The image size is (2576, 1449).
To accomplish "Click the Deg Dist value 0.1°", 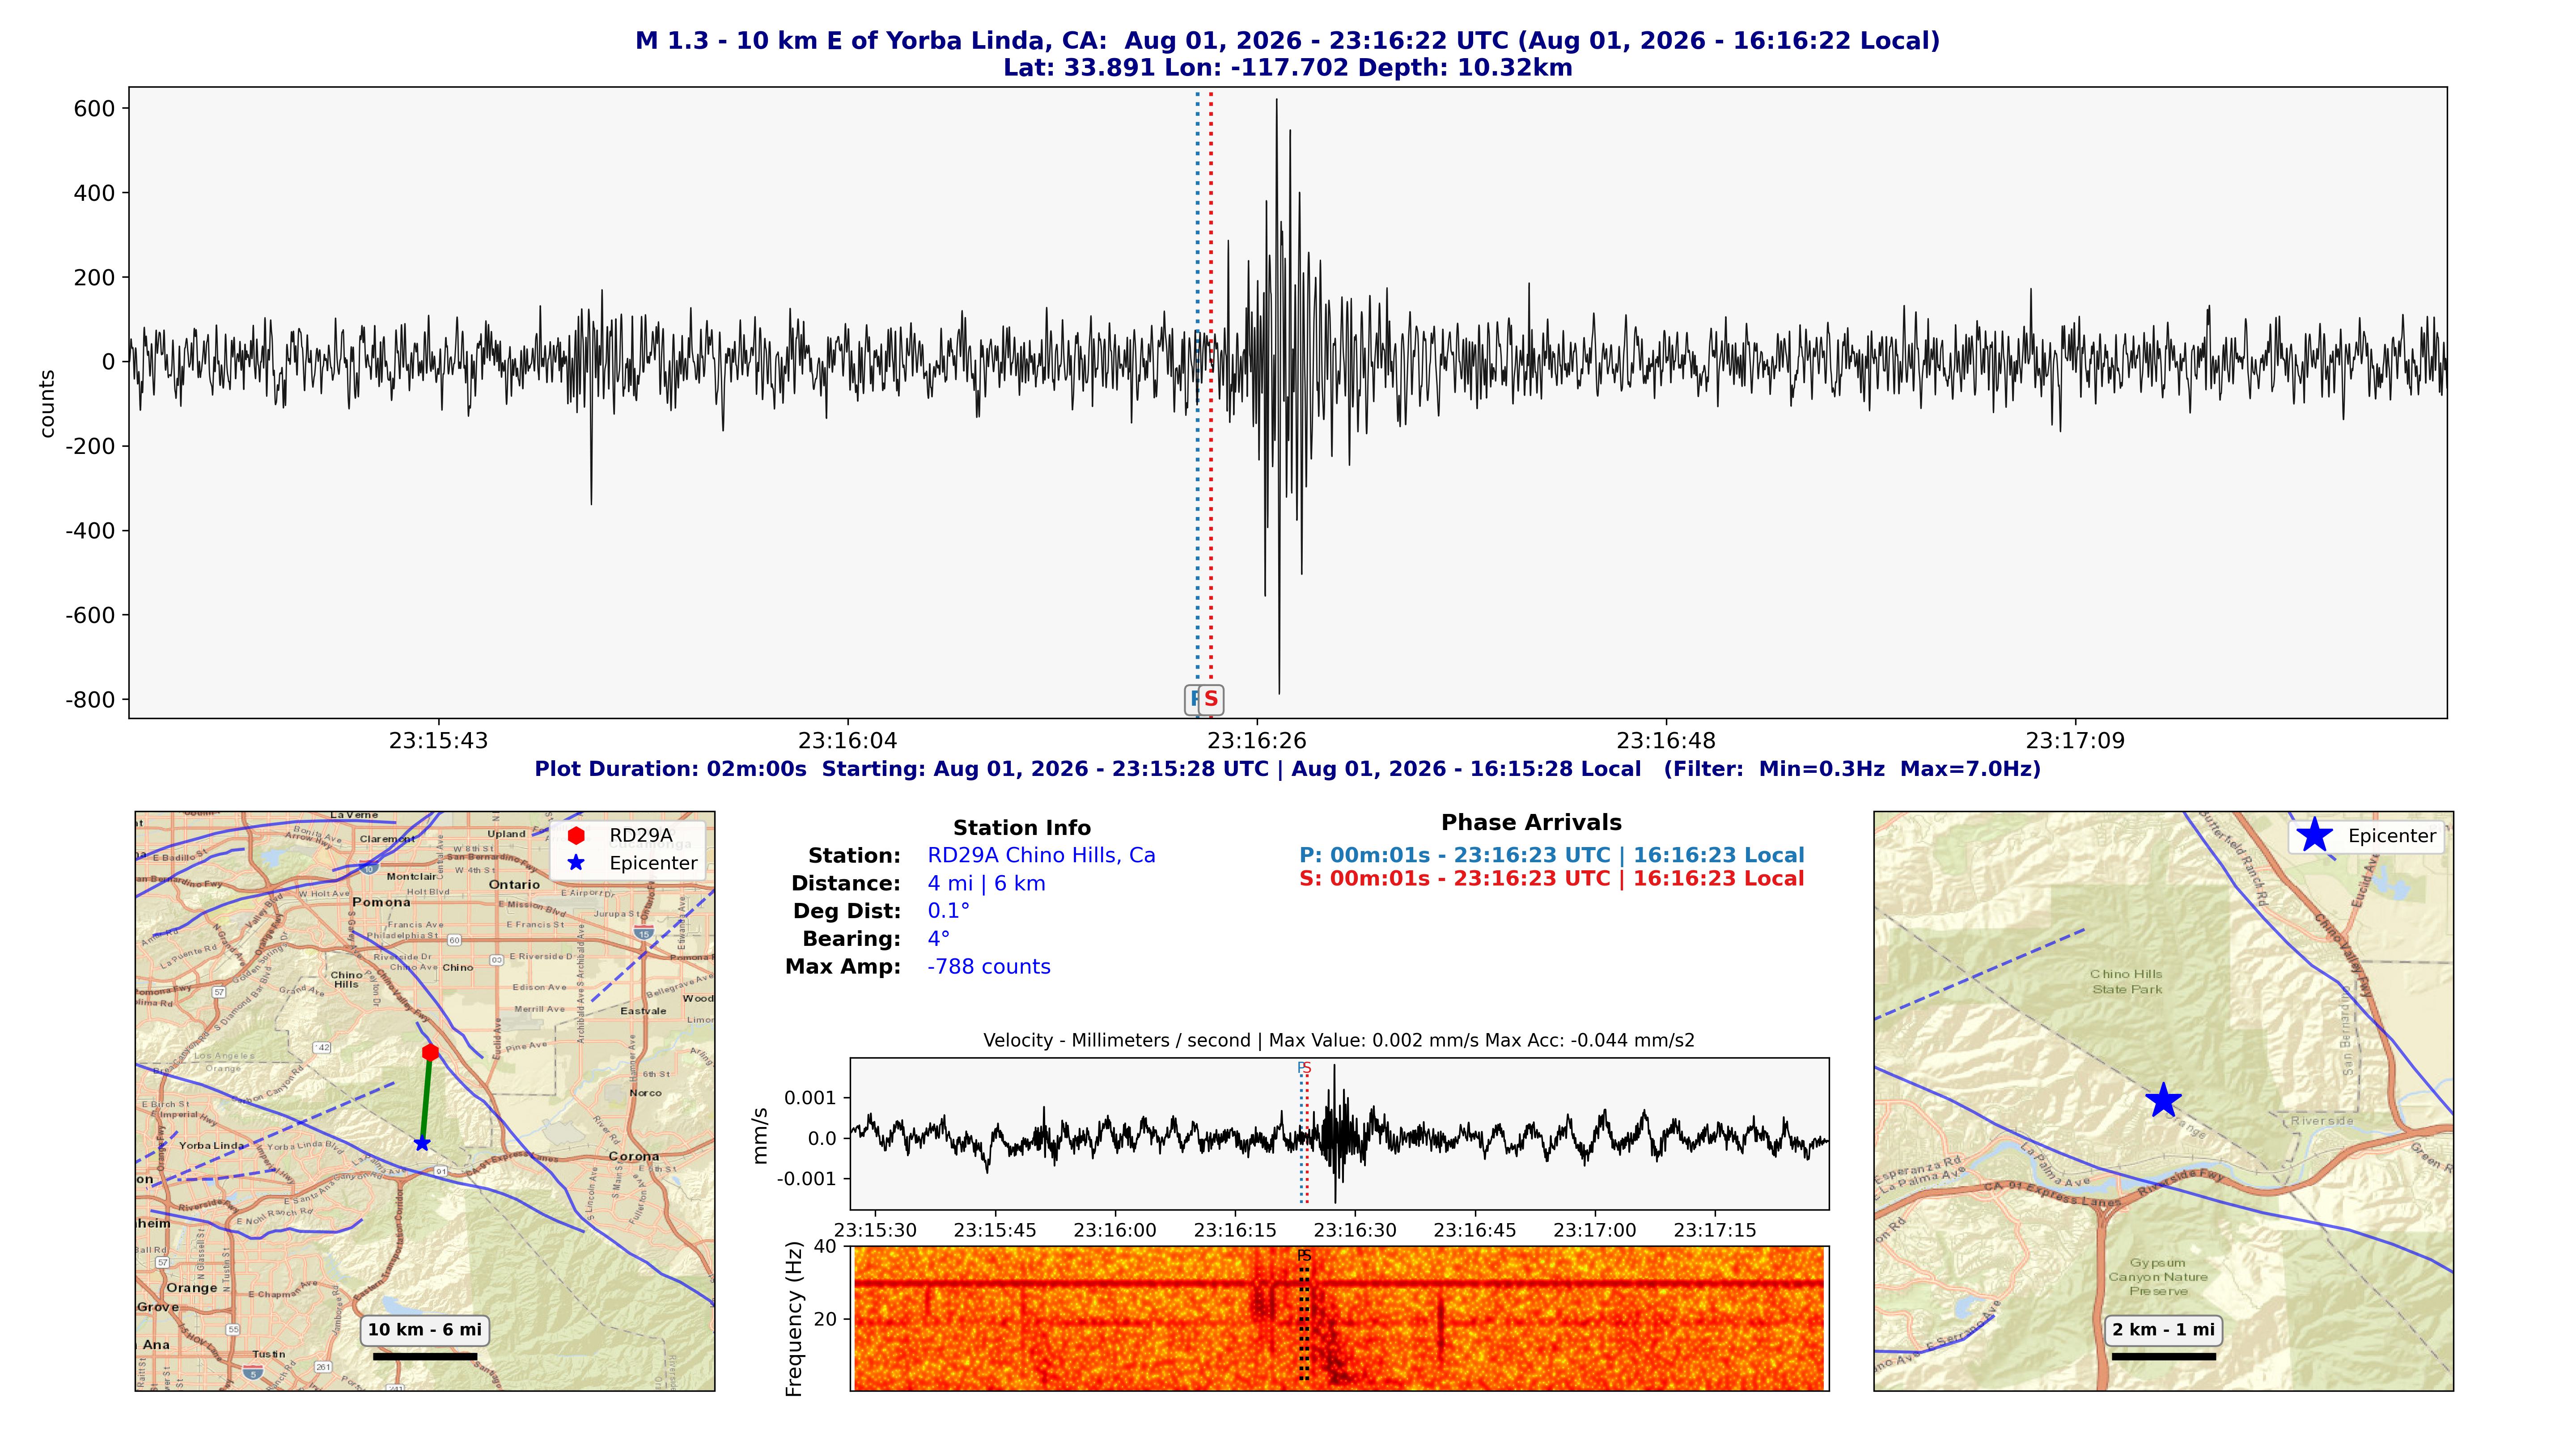I will [948, 911].
